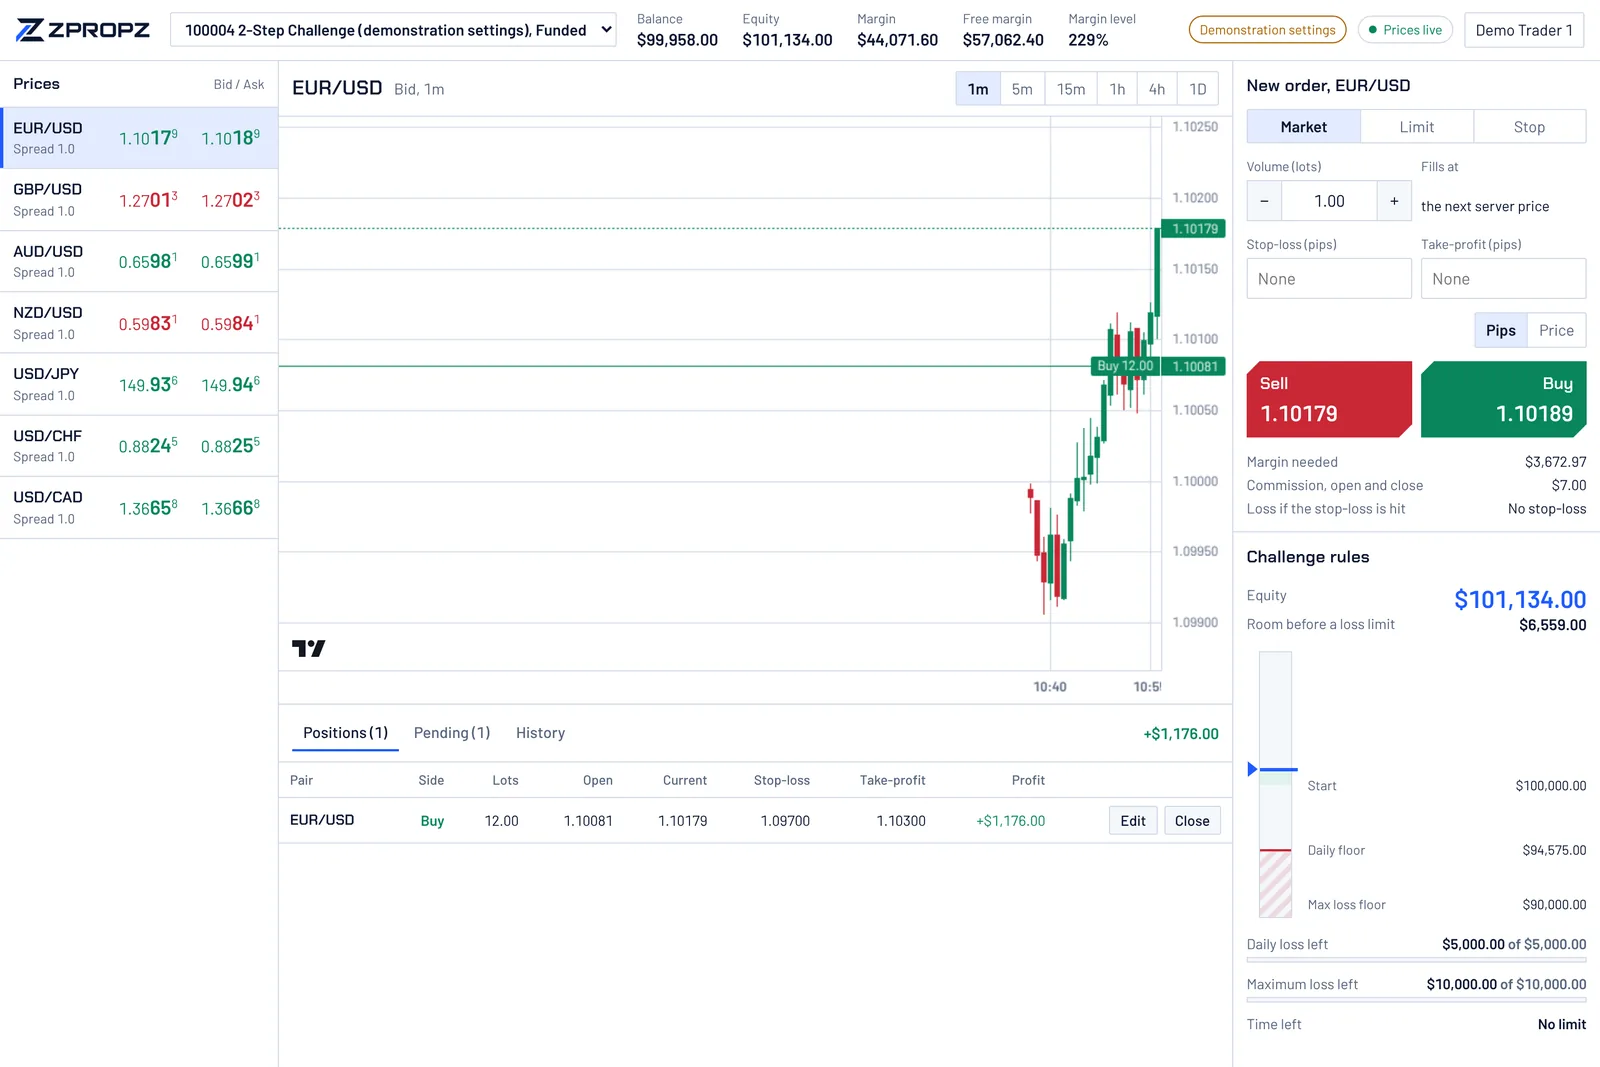Viewport: 1600px width, 1067px height.
Task: Select EUR/USD in prices list
Action: (x=139, y=138)
